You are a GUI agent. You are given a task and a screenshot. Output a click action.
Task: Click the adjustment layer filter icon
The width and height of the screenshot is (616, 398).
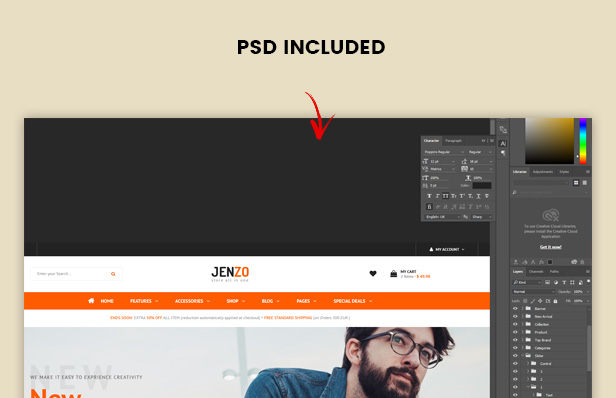coord(556,282)
